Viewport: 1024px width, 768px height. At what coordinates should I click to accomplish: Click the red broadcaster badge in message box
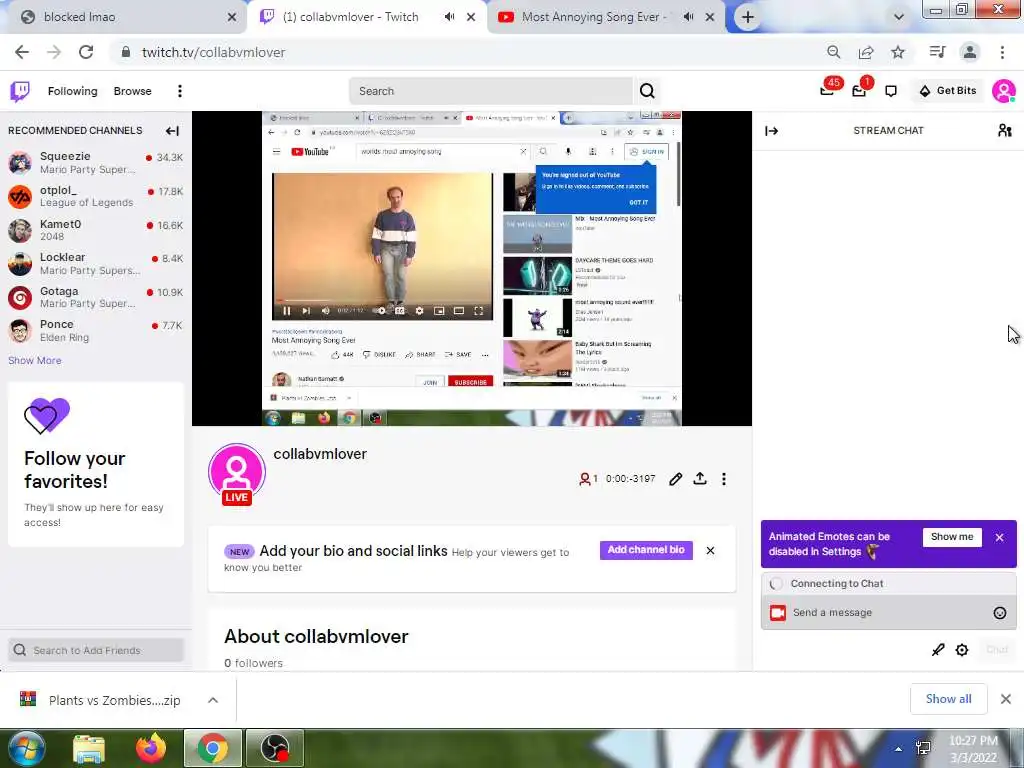(778, 613)
